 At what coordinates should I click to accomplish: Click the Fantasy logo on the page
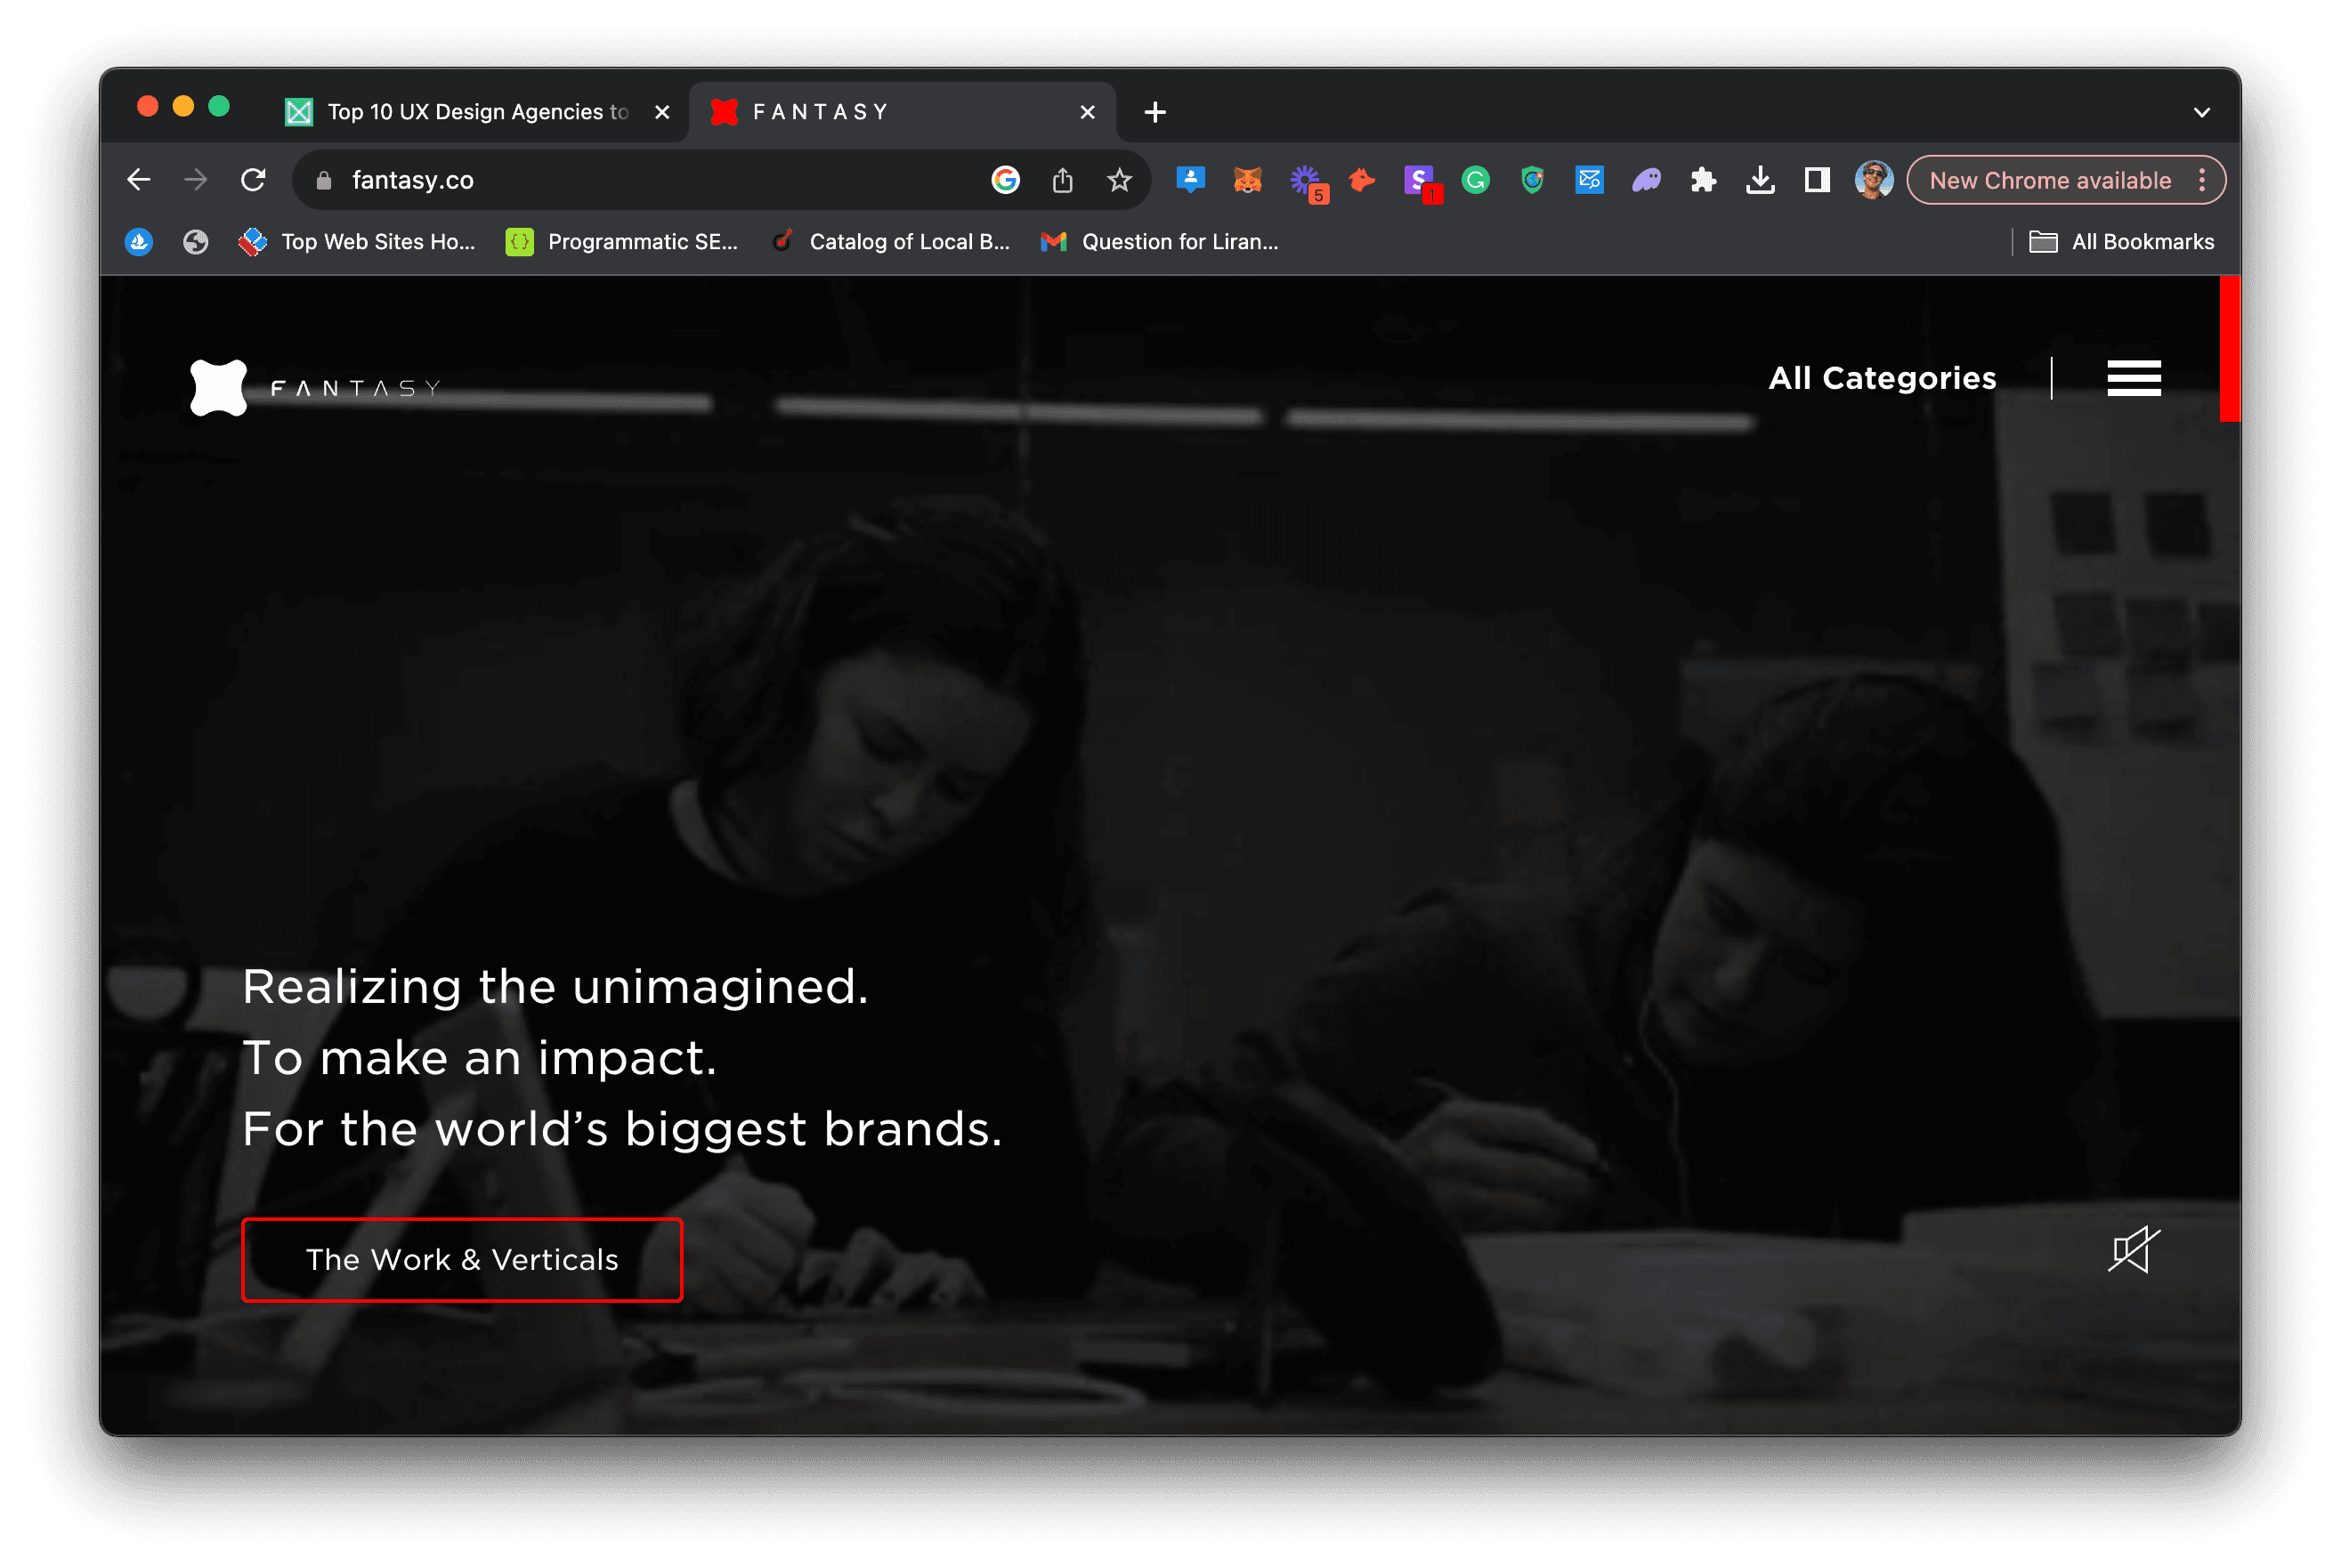click(218, 387)
